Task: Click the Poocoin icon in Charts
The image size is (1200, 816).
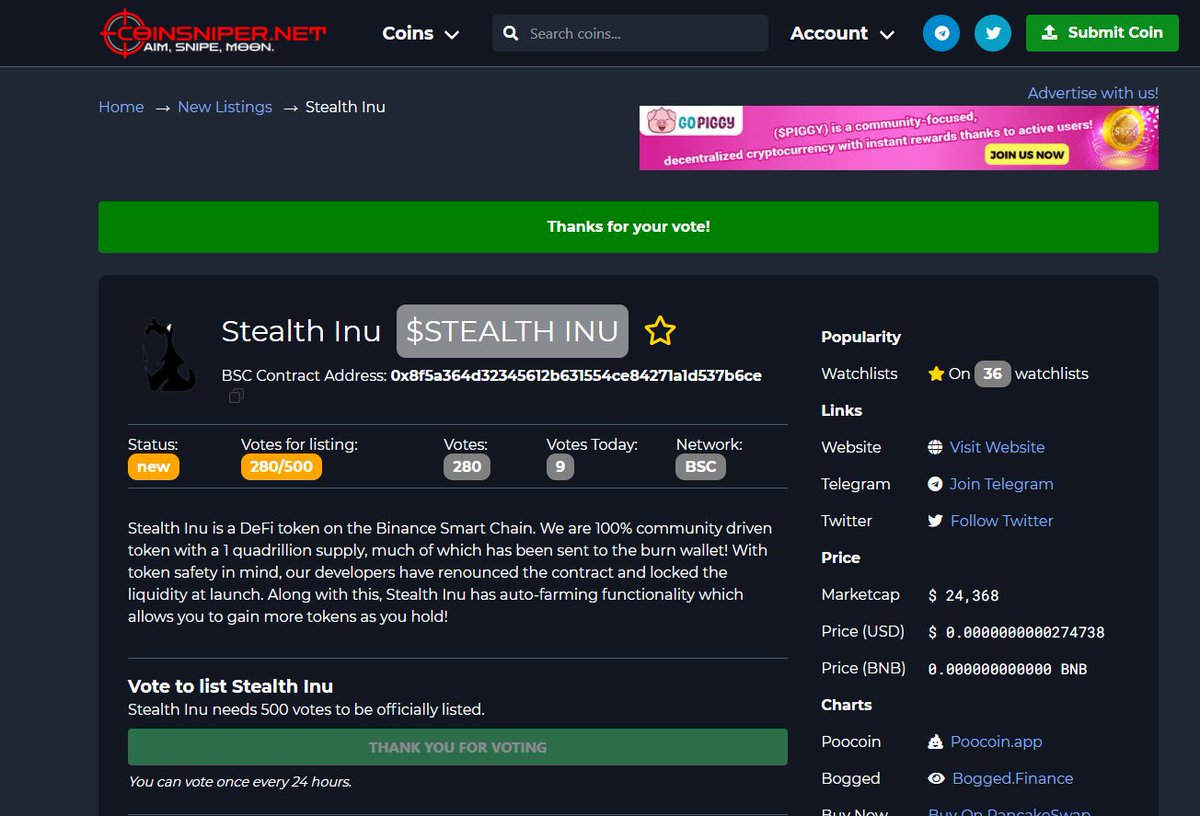Action: click(935, 742)
